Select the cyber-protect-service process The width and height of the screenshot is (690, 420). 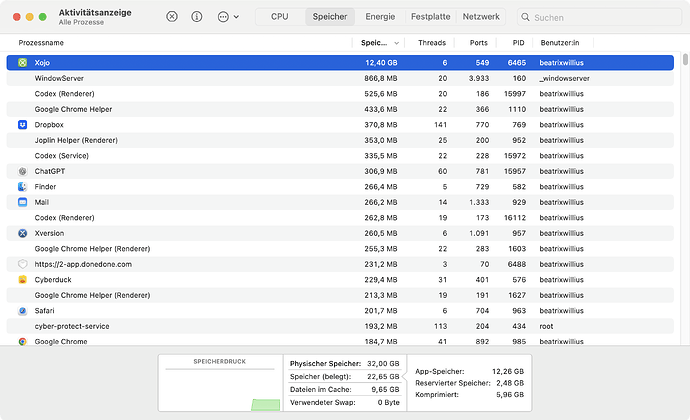pos(340,326)
